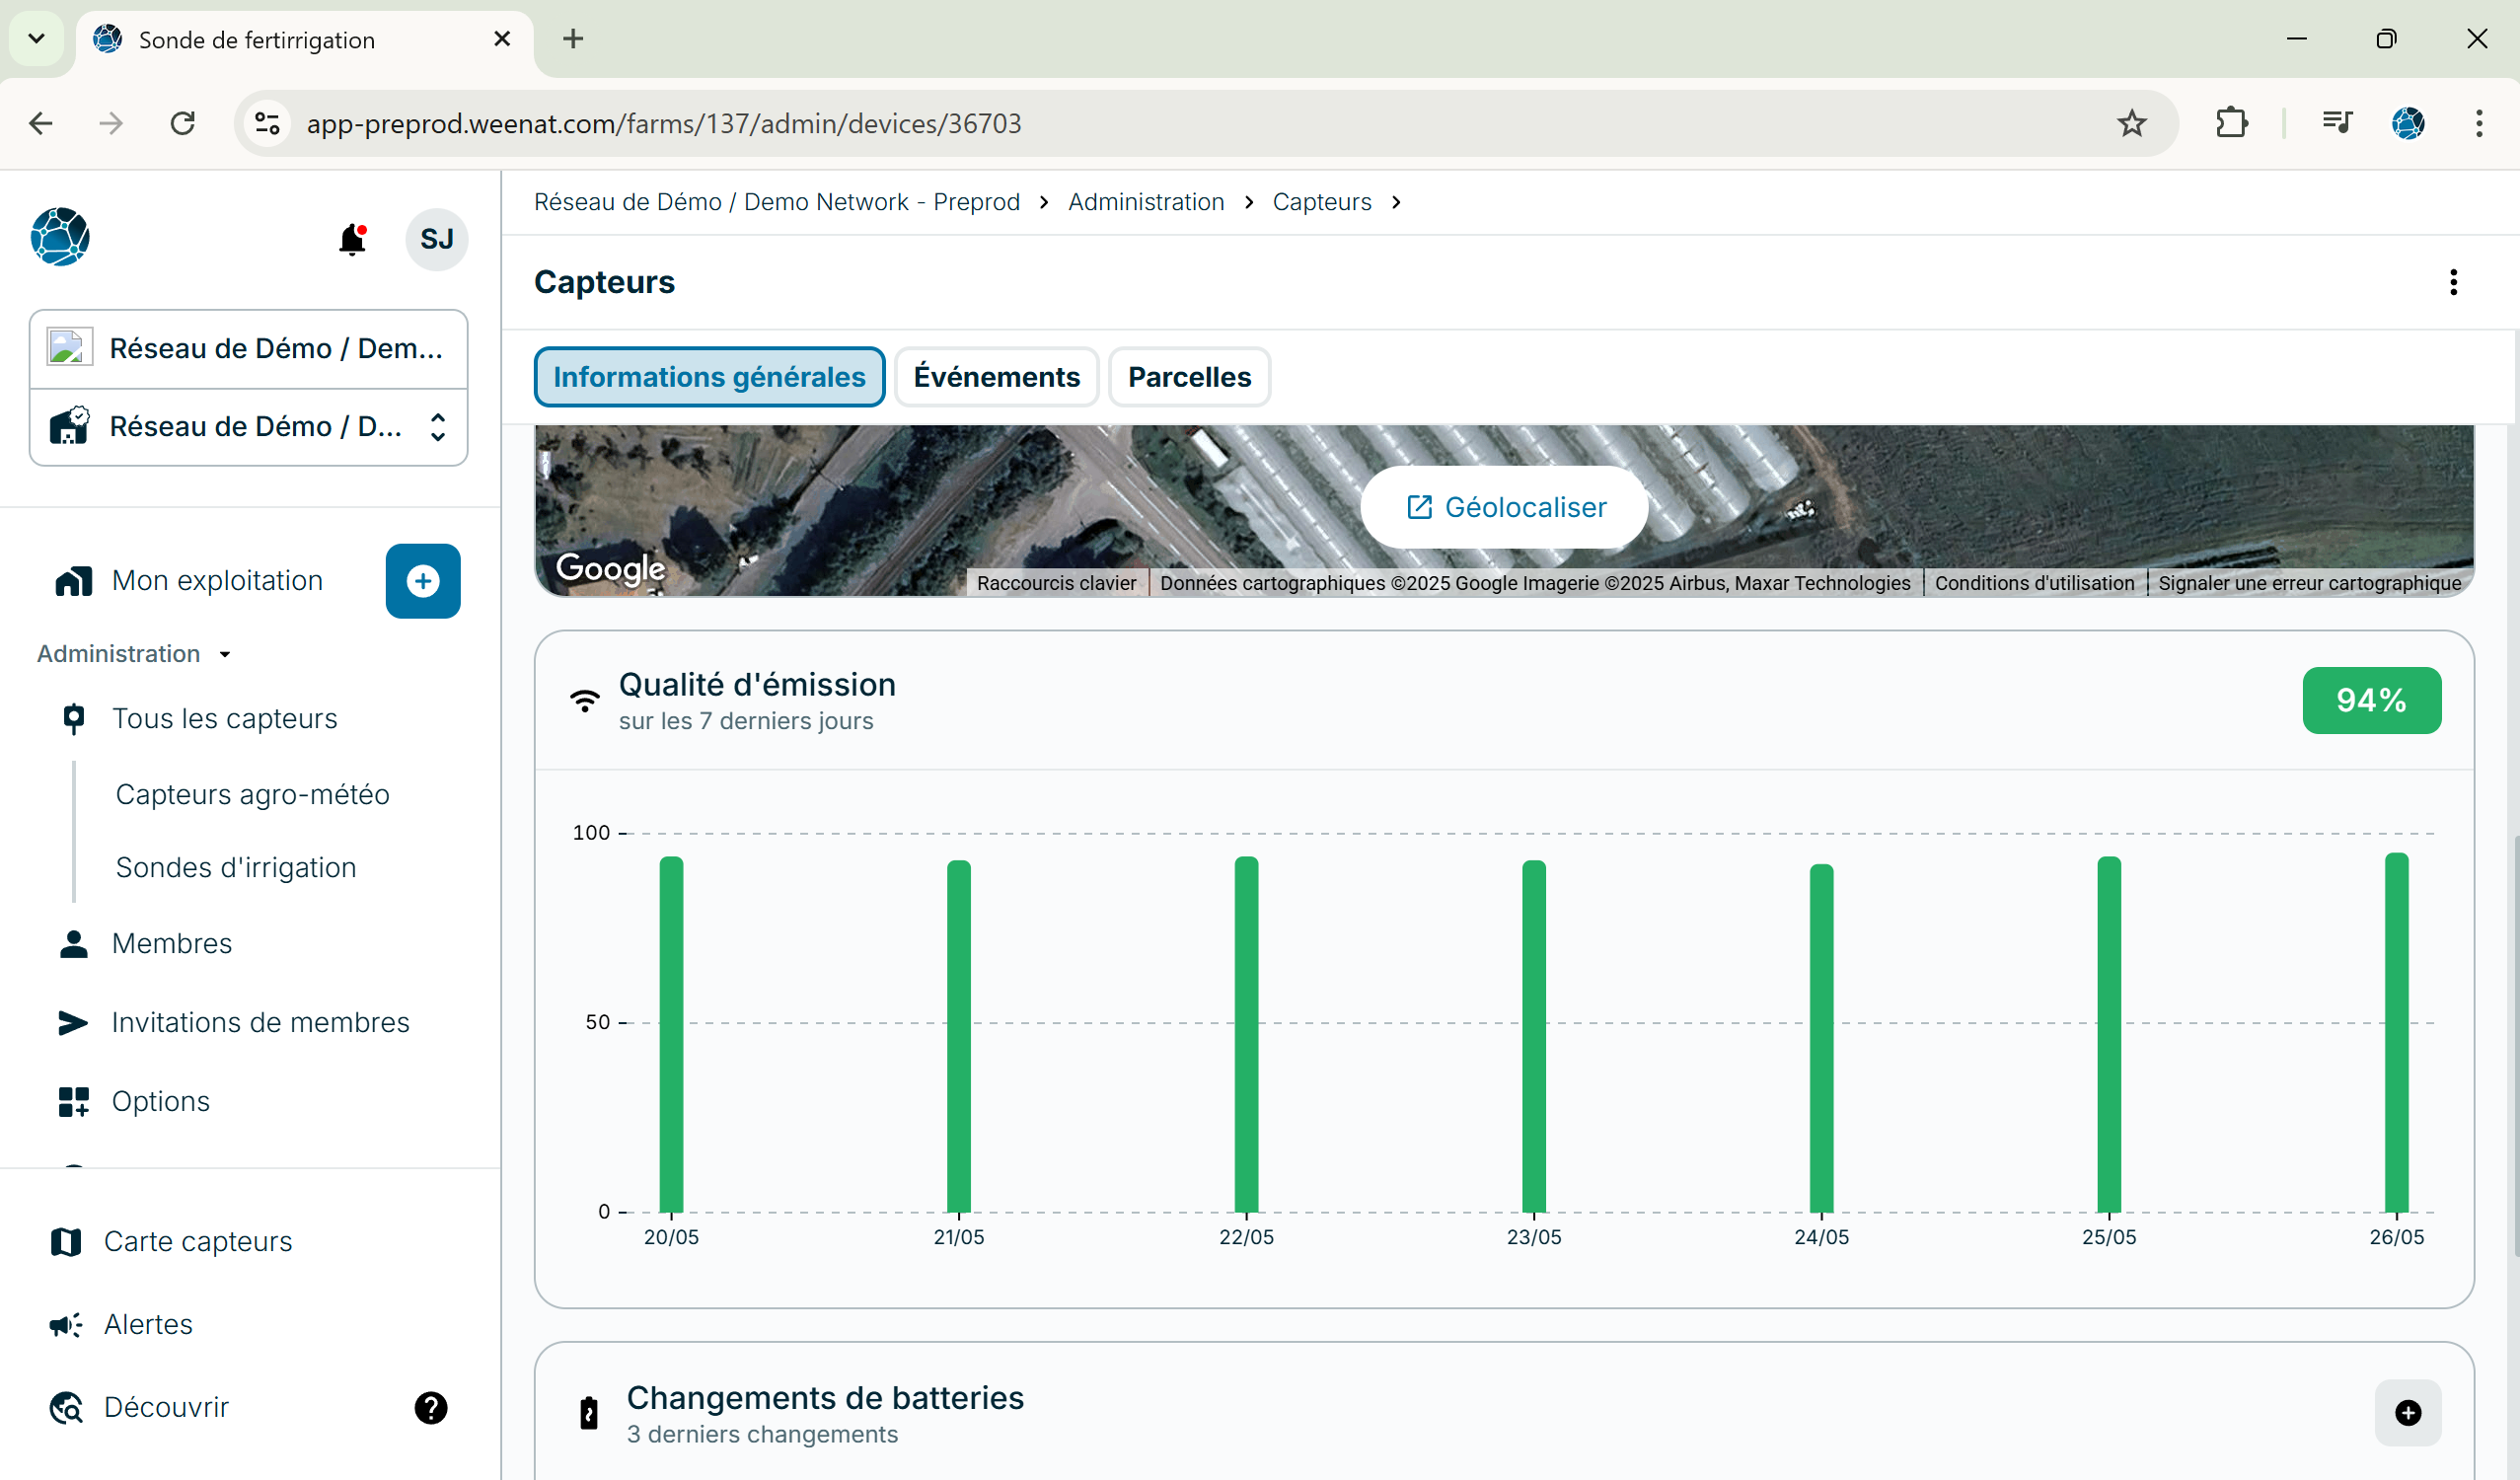Click Capteurs breadcrumb
The width and height of the screenshot is (2520, 1480).
1322,202
